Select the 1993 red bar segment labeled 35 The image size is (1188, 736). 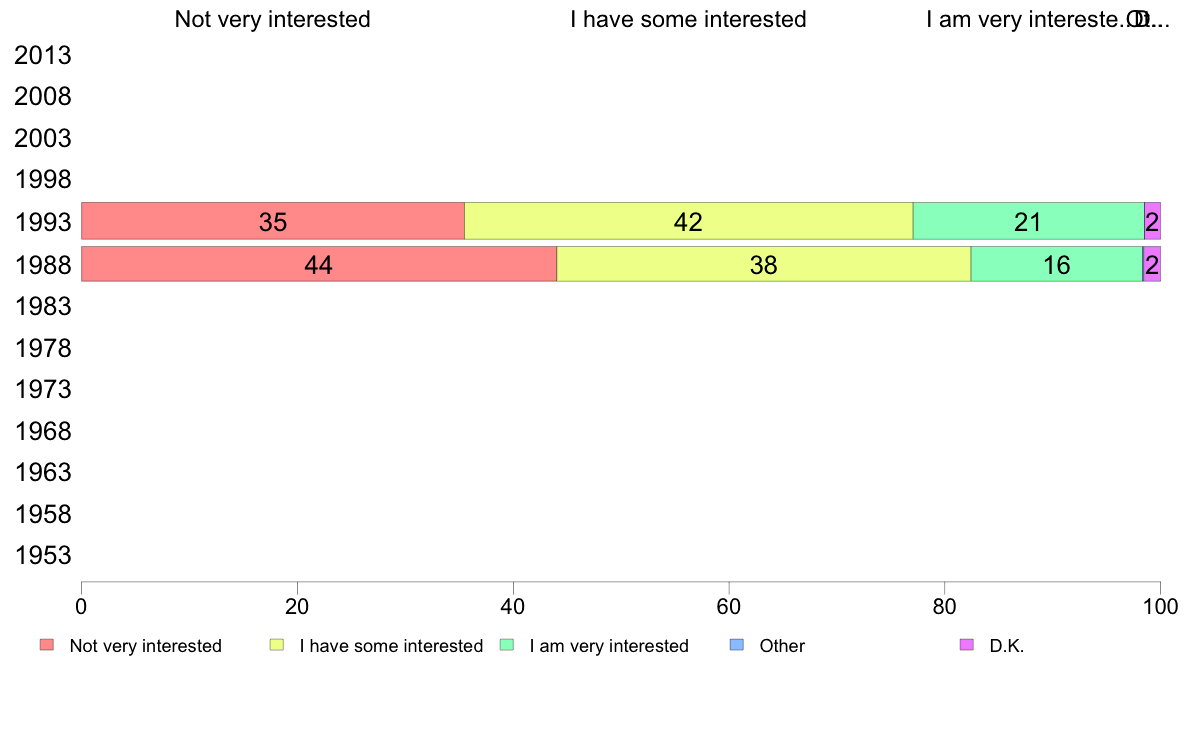click(x=273, y=221)
